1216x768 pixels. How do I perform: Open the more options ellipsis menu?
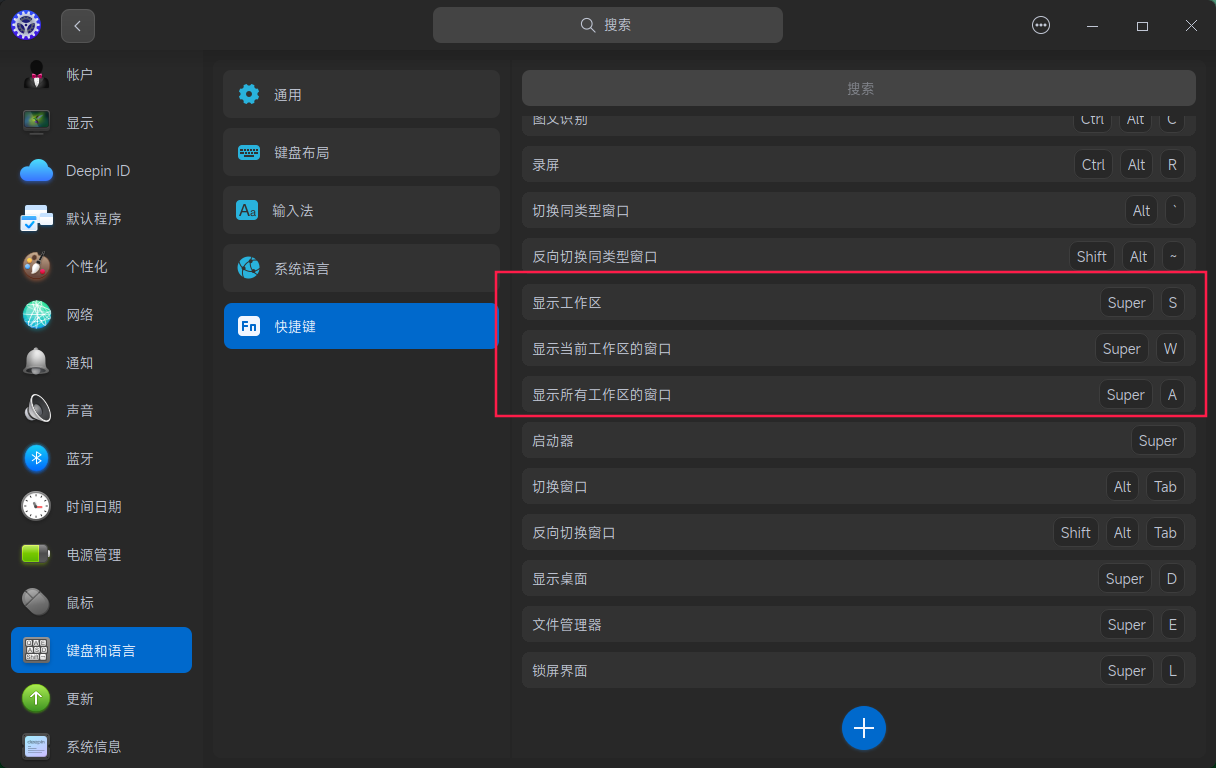coord(1041,25)
